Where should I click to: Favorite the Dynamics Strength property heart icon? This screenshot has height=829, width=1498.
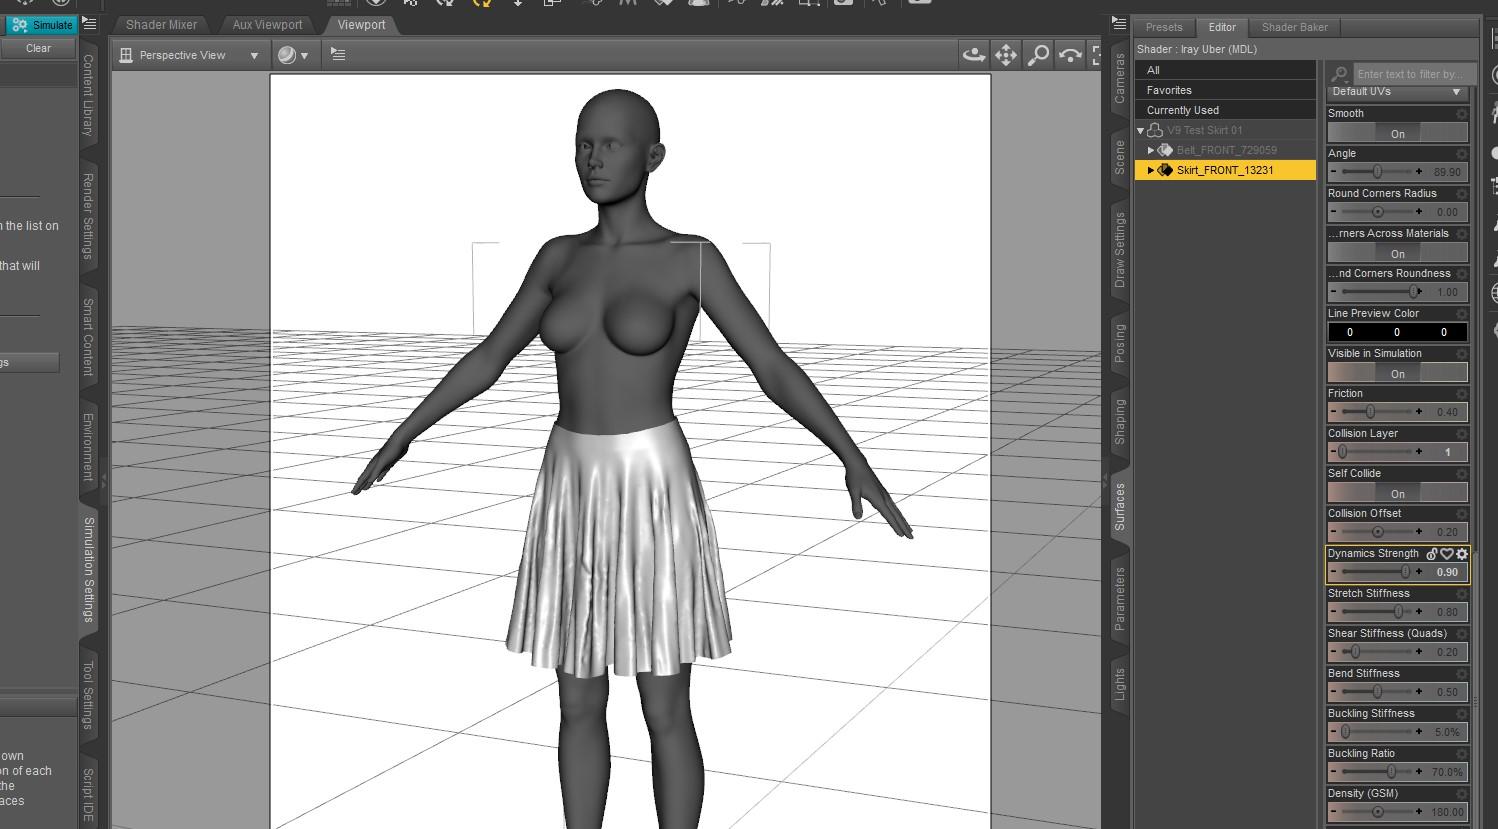click(1447, 553)
